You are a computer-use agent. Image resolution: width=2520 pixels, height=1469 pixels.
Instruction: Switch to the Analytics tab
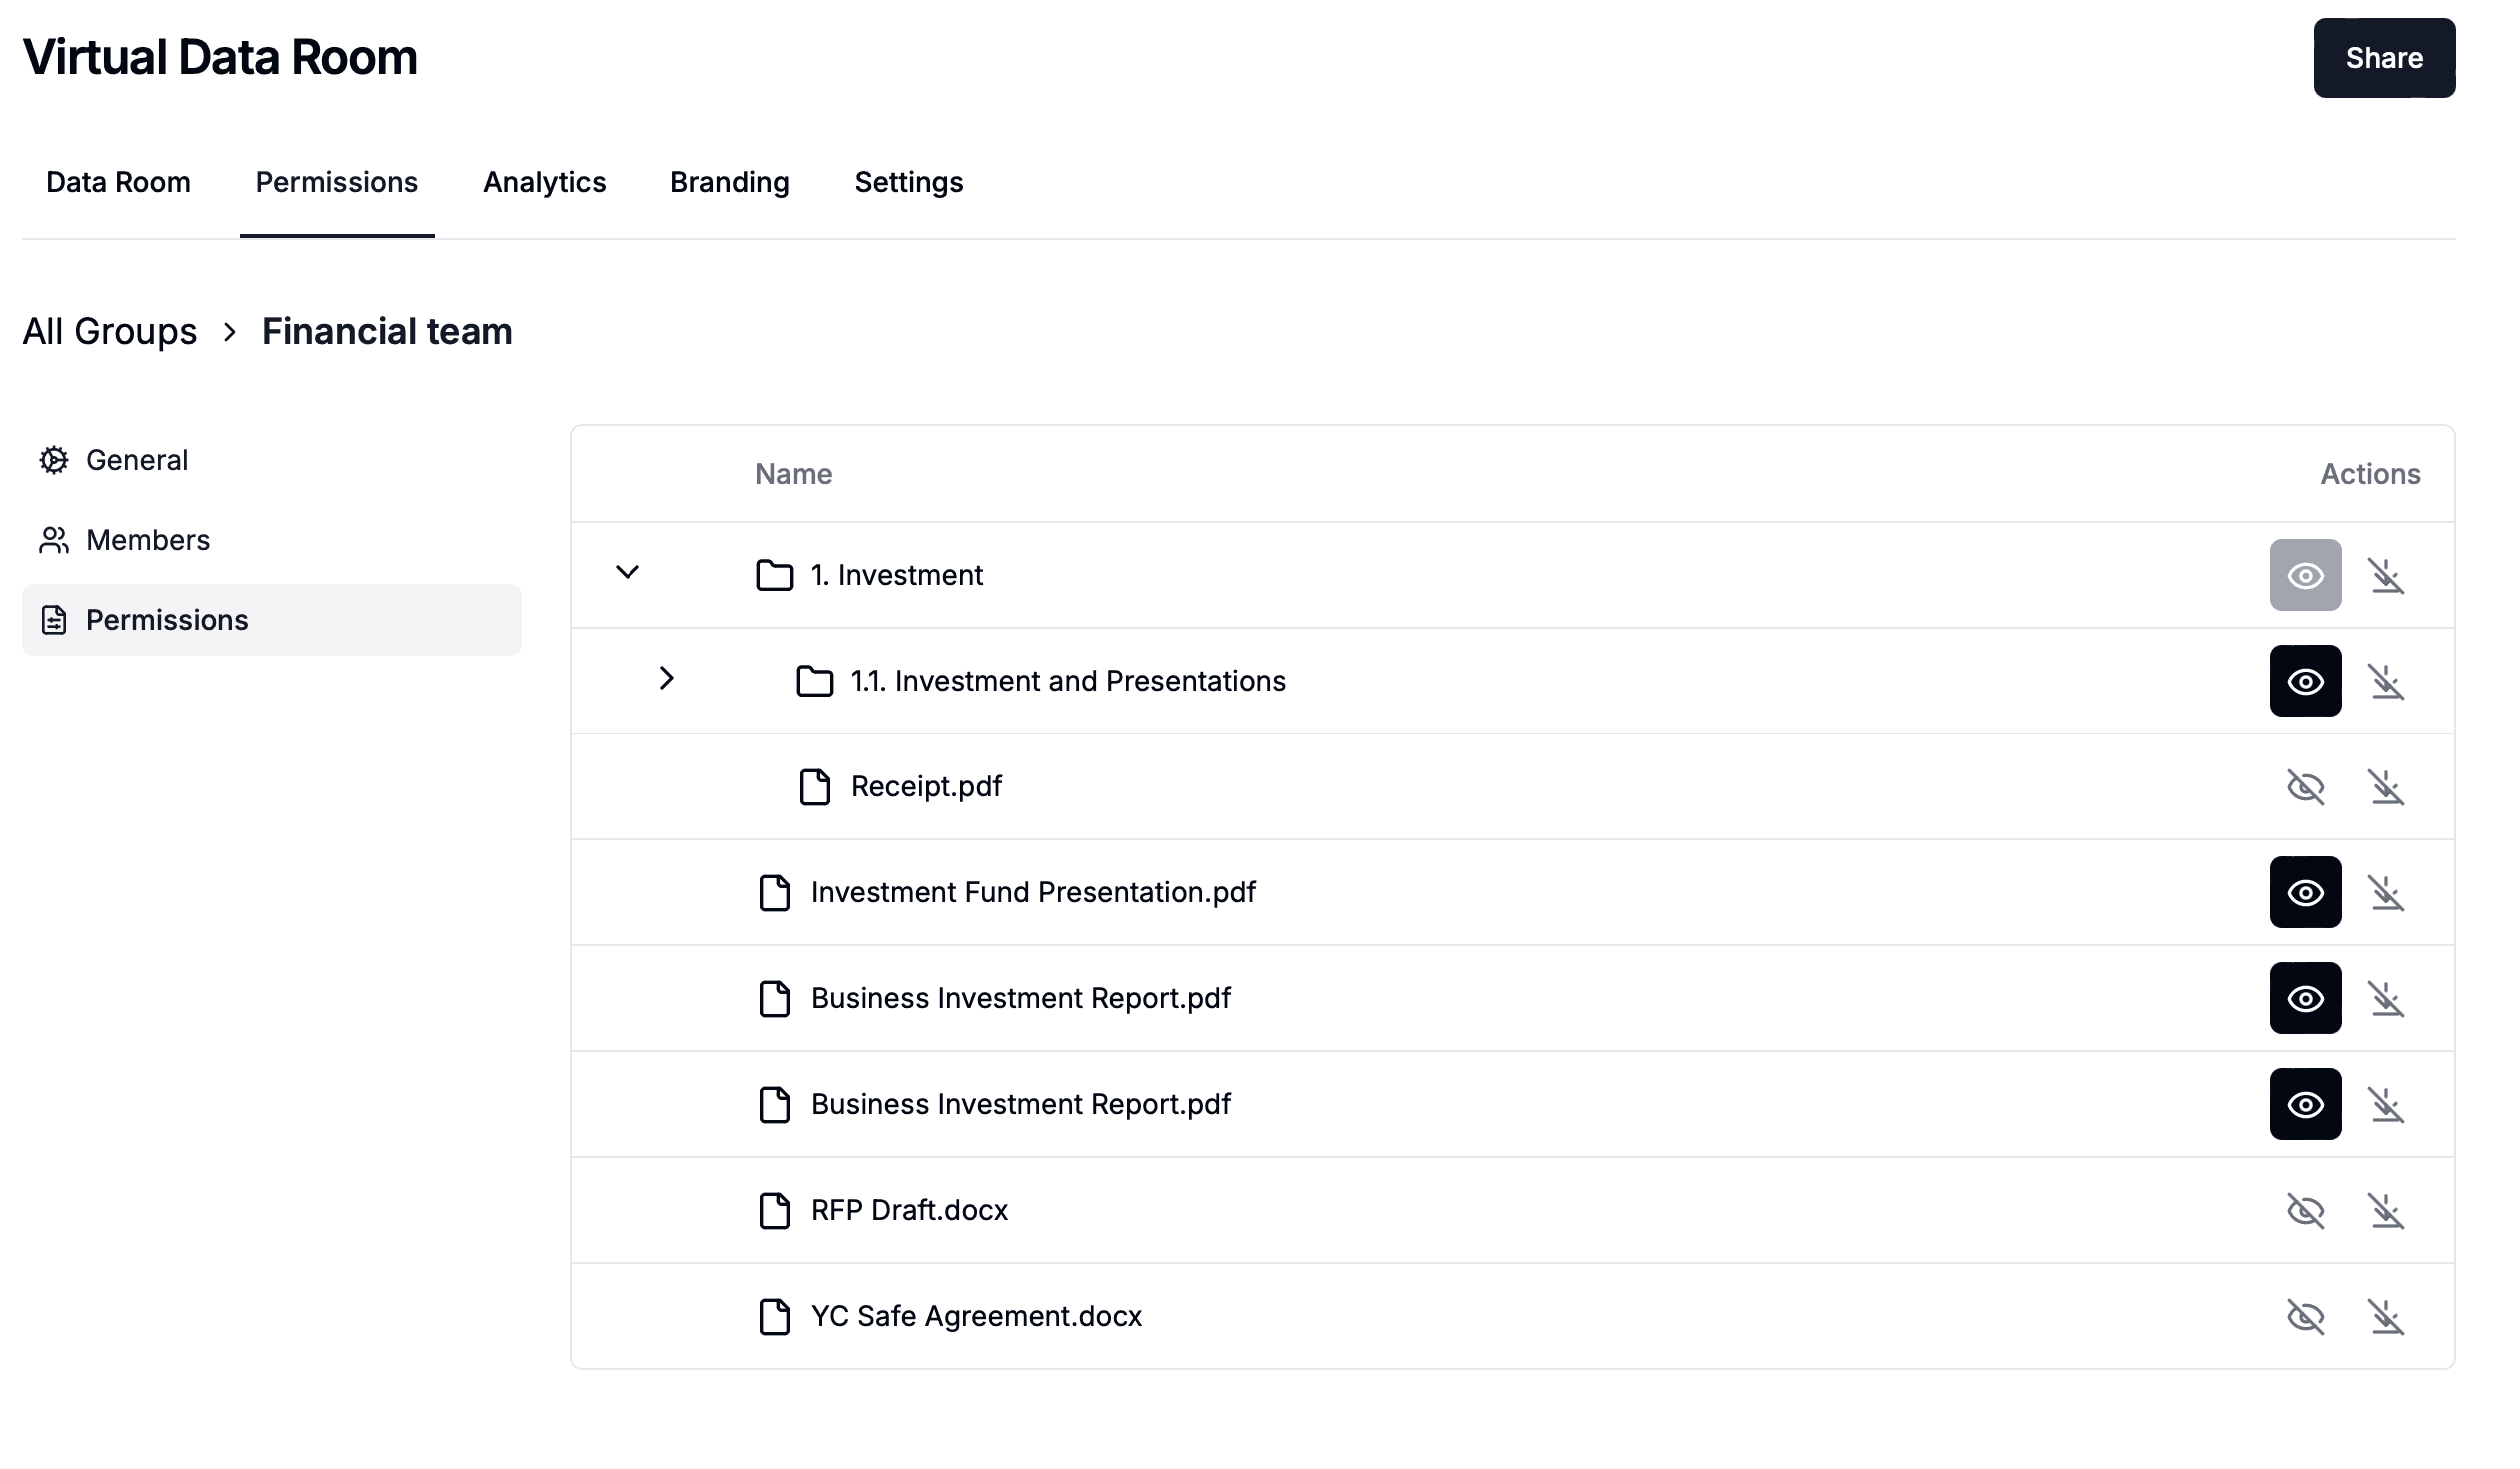click(x=544, y=182)
